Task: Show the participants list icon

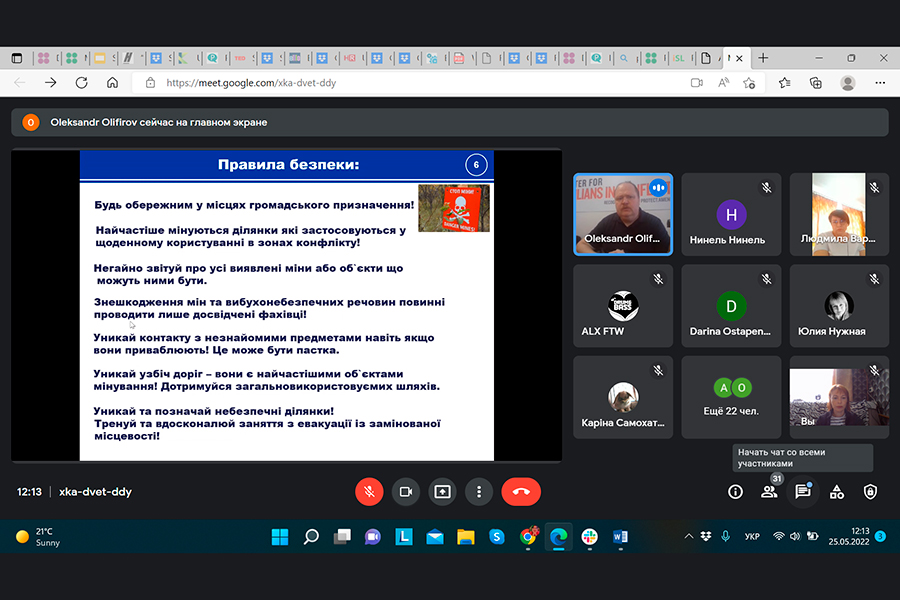Action: pyautogui.click(x=769, y=492)
